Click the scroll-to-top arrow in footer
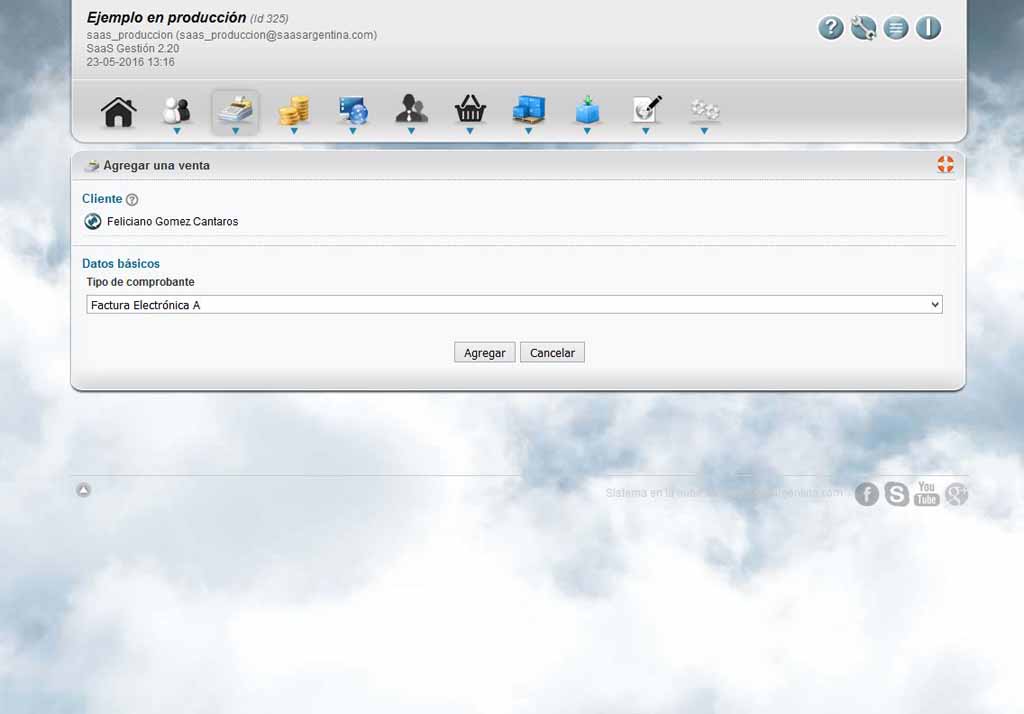 pos(84,490)
